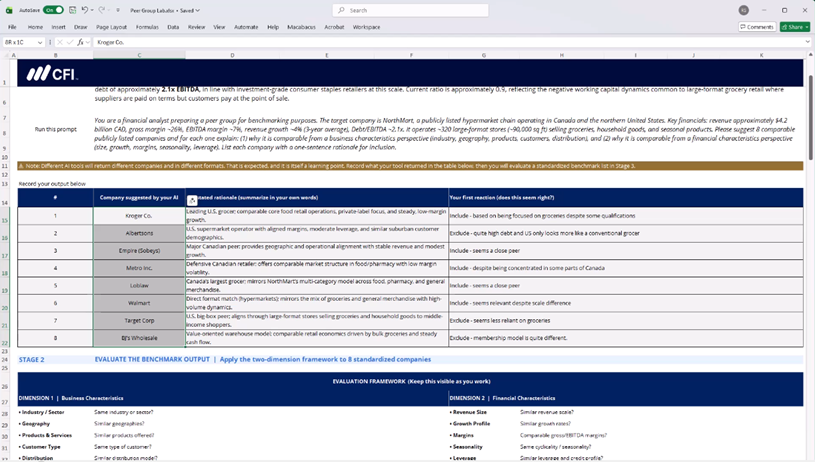The width and height of the screenshot is (815, 462).
Task: Open Customize Quick Access Toolbar dropdown
Action: [x=116, y=10]
